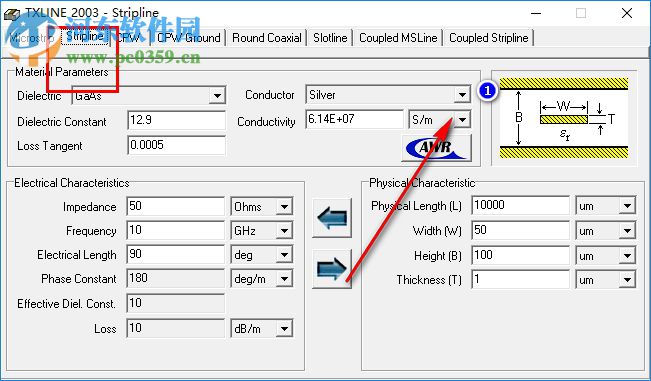Click the Effective Diel. Const. value field
The width and height of the screenshot is (651, 381).
(176, 303)
